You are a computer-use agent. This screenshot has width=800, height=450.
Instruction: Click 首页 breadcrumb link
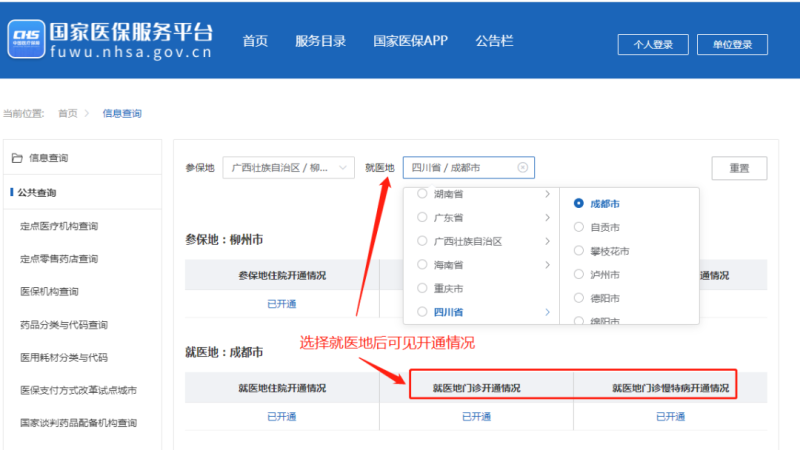(x=68, y=113)
